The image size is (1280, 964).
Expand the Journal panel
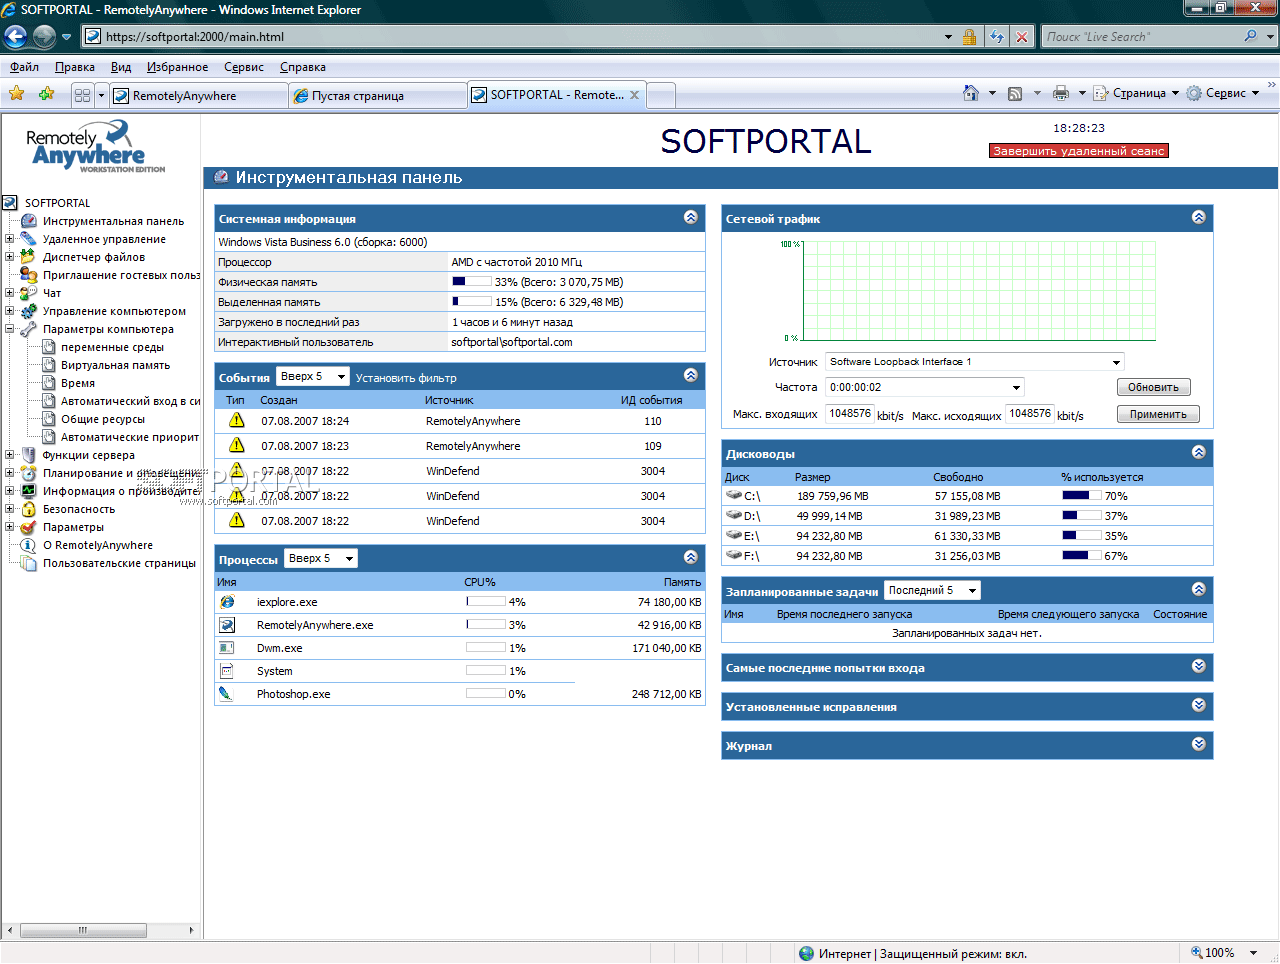[x=1198, y=744]
